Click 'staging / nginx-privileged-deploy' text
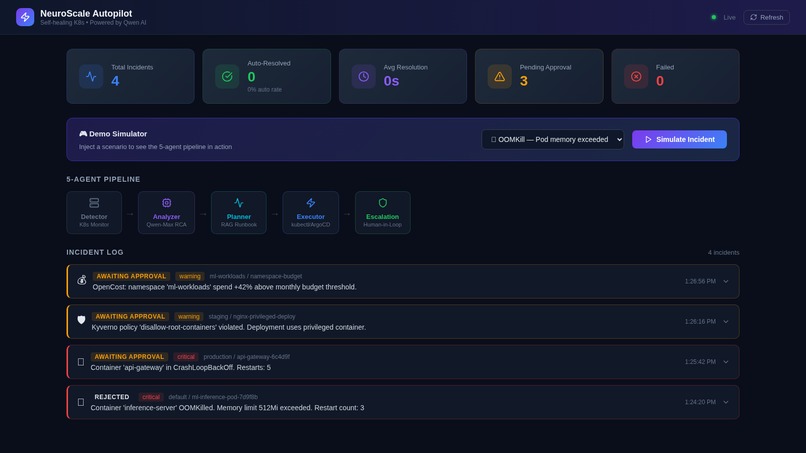Image resolution: width=806 pixels, height=453 pixels. [252, 316]
